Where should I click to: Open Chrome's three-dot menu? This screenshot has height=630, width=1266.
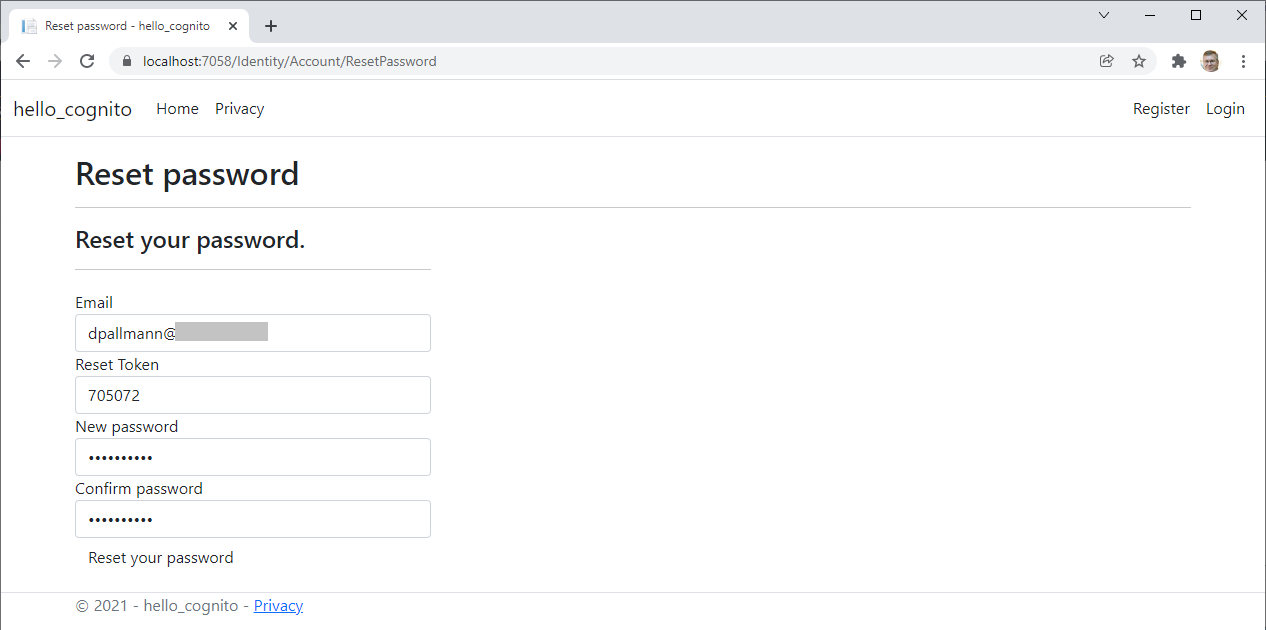pyautogui.click(x=1244, y=61)
